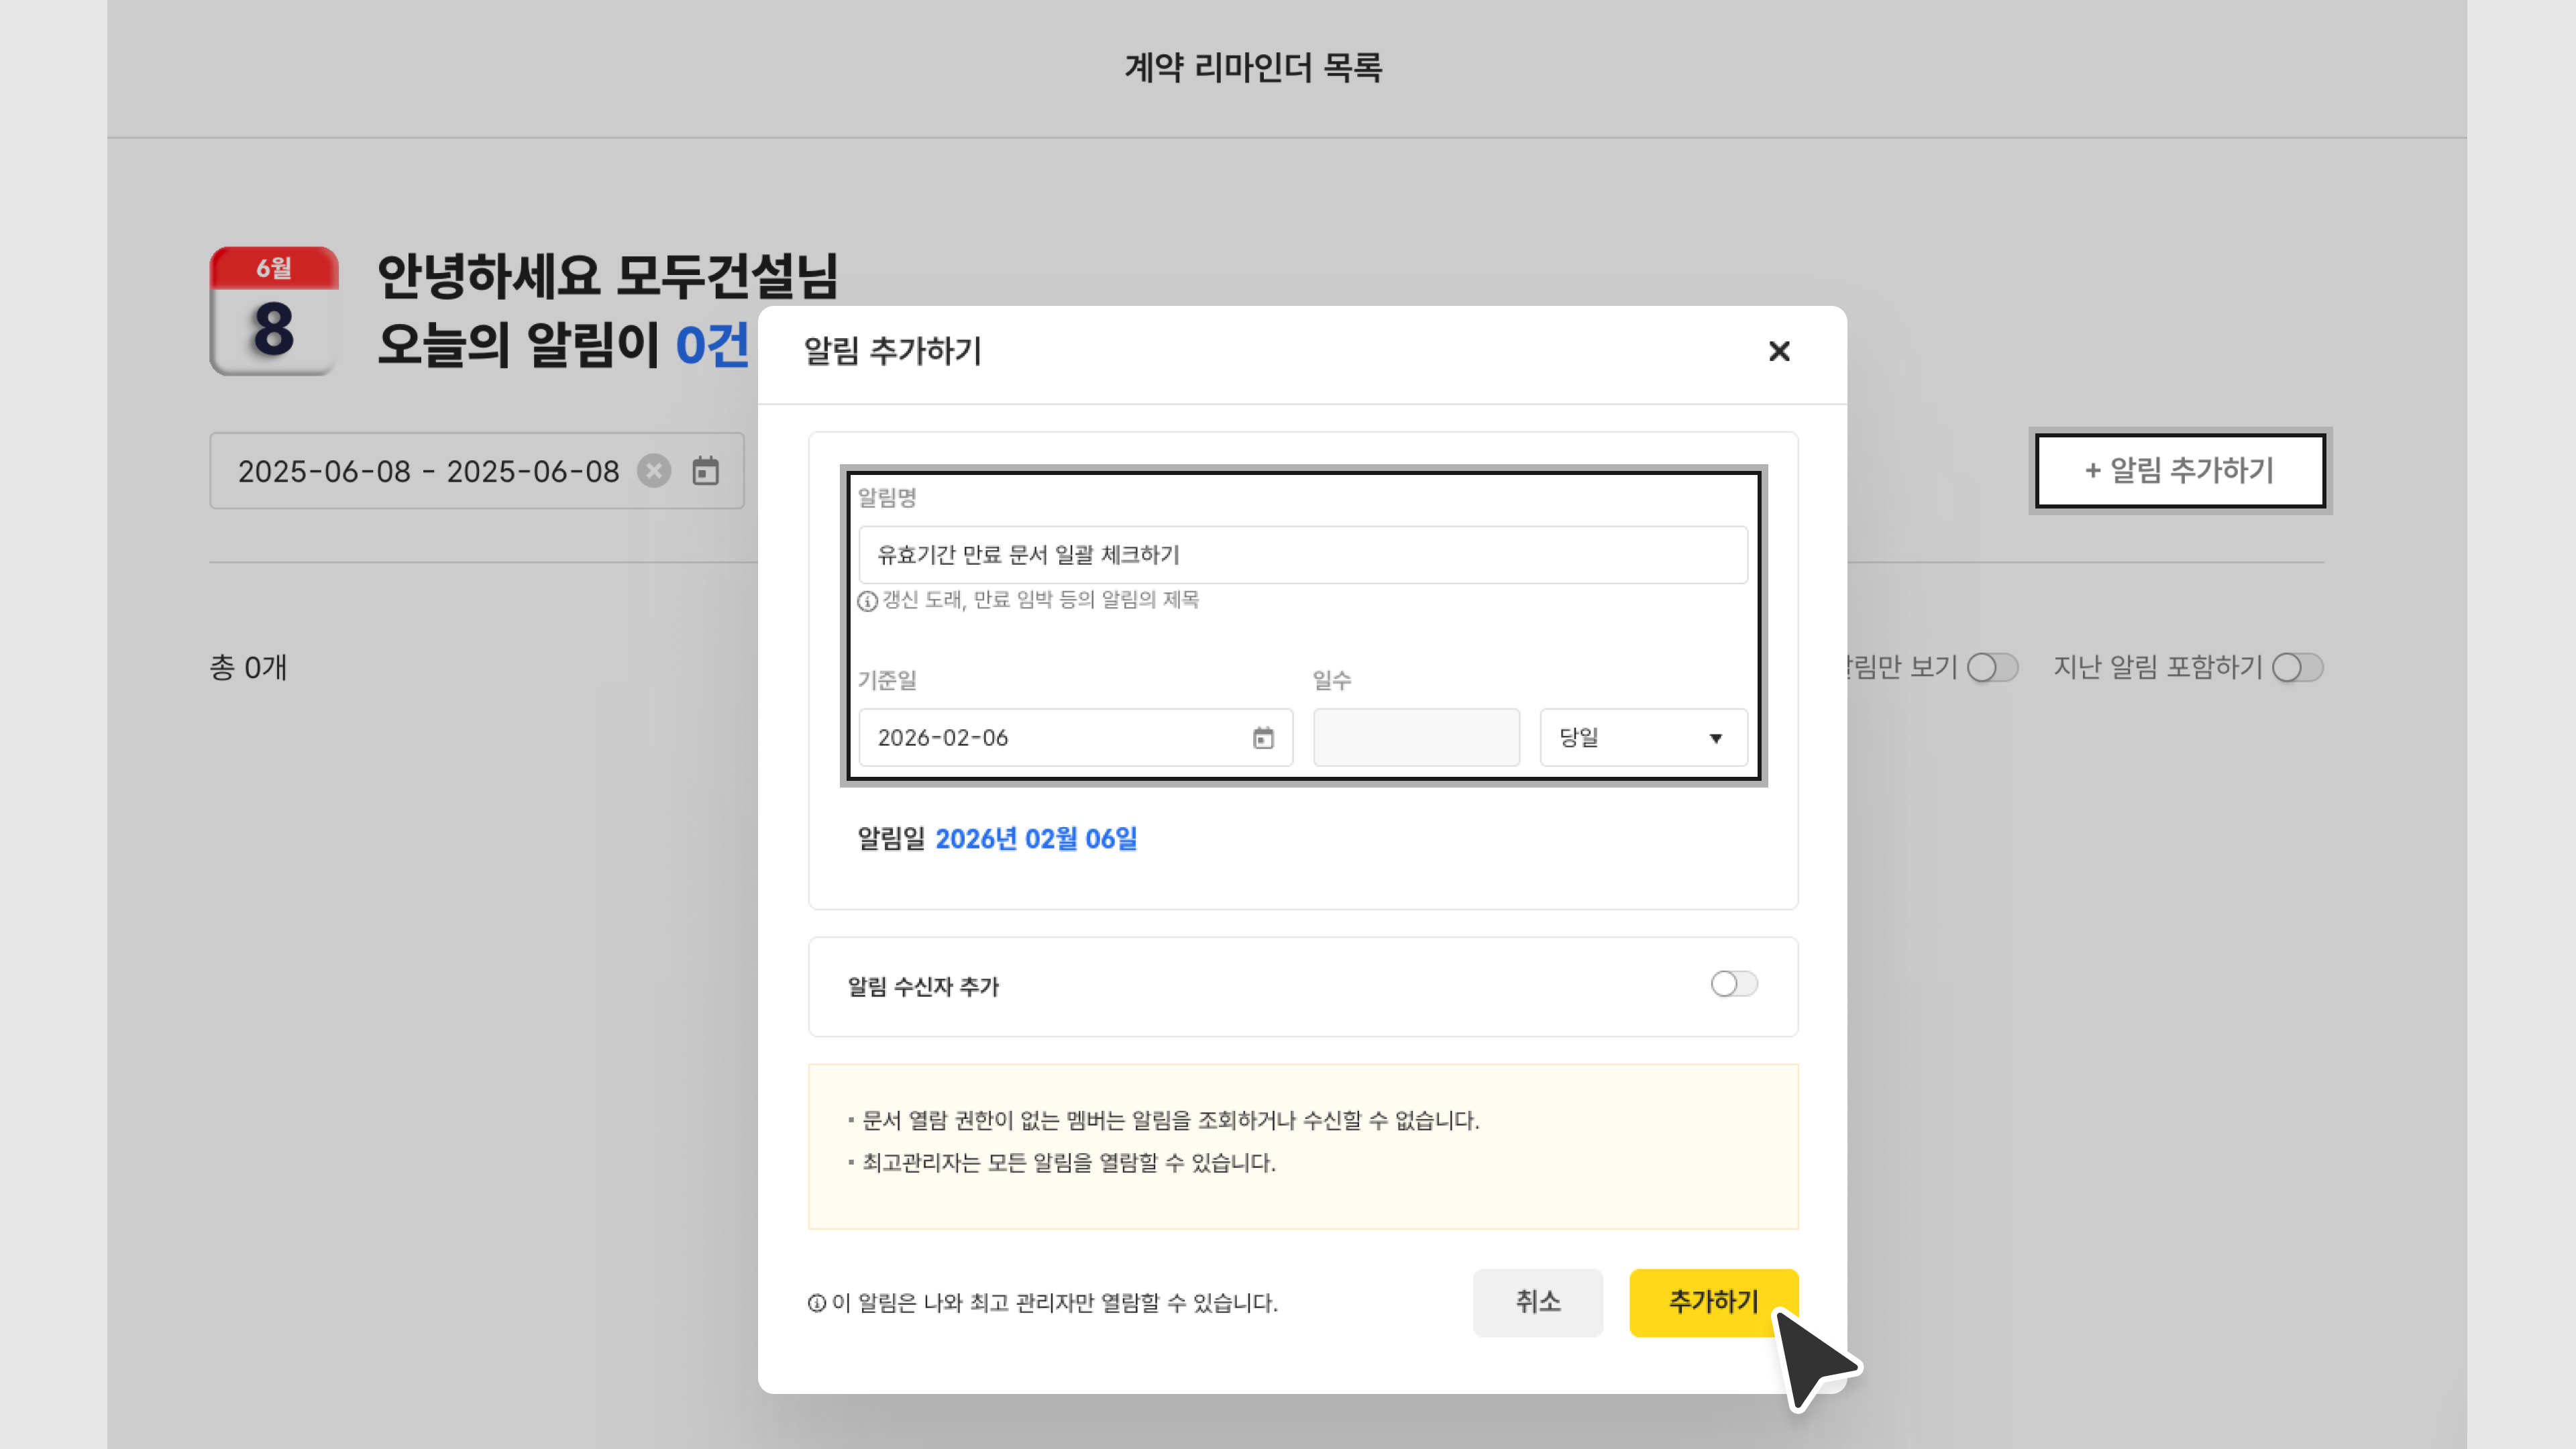Click calendar icon next to date range
Viewport: 2576px width, 1449px height.
[x=706, y=471]
